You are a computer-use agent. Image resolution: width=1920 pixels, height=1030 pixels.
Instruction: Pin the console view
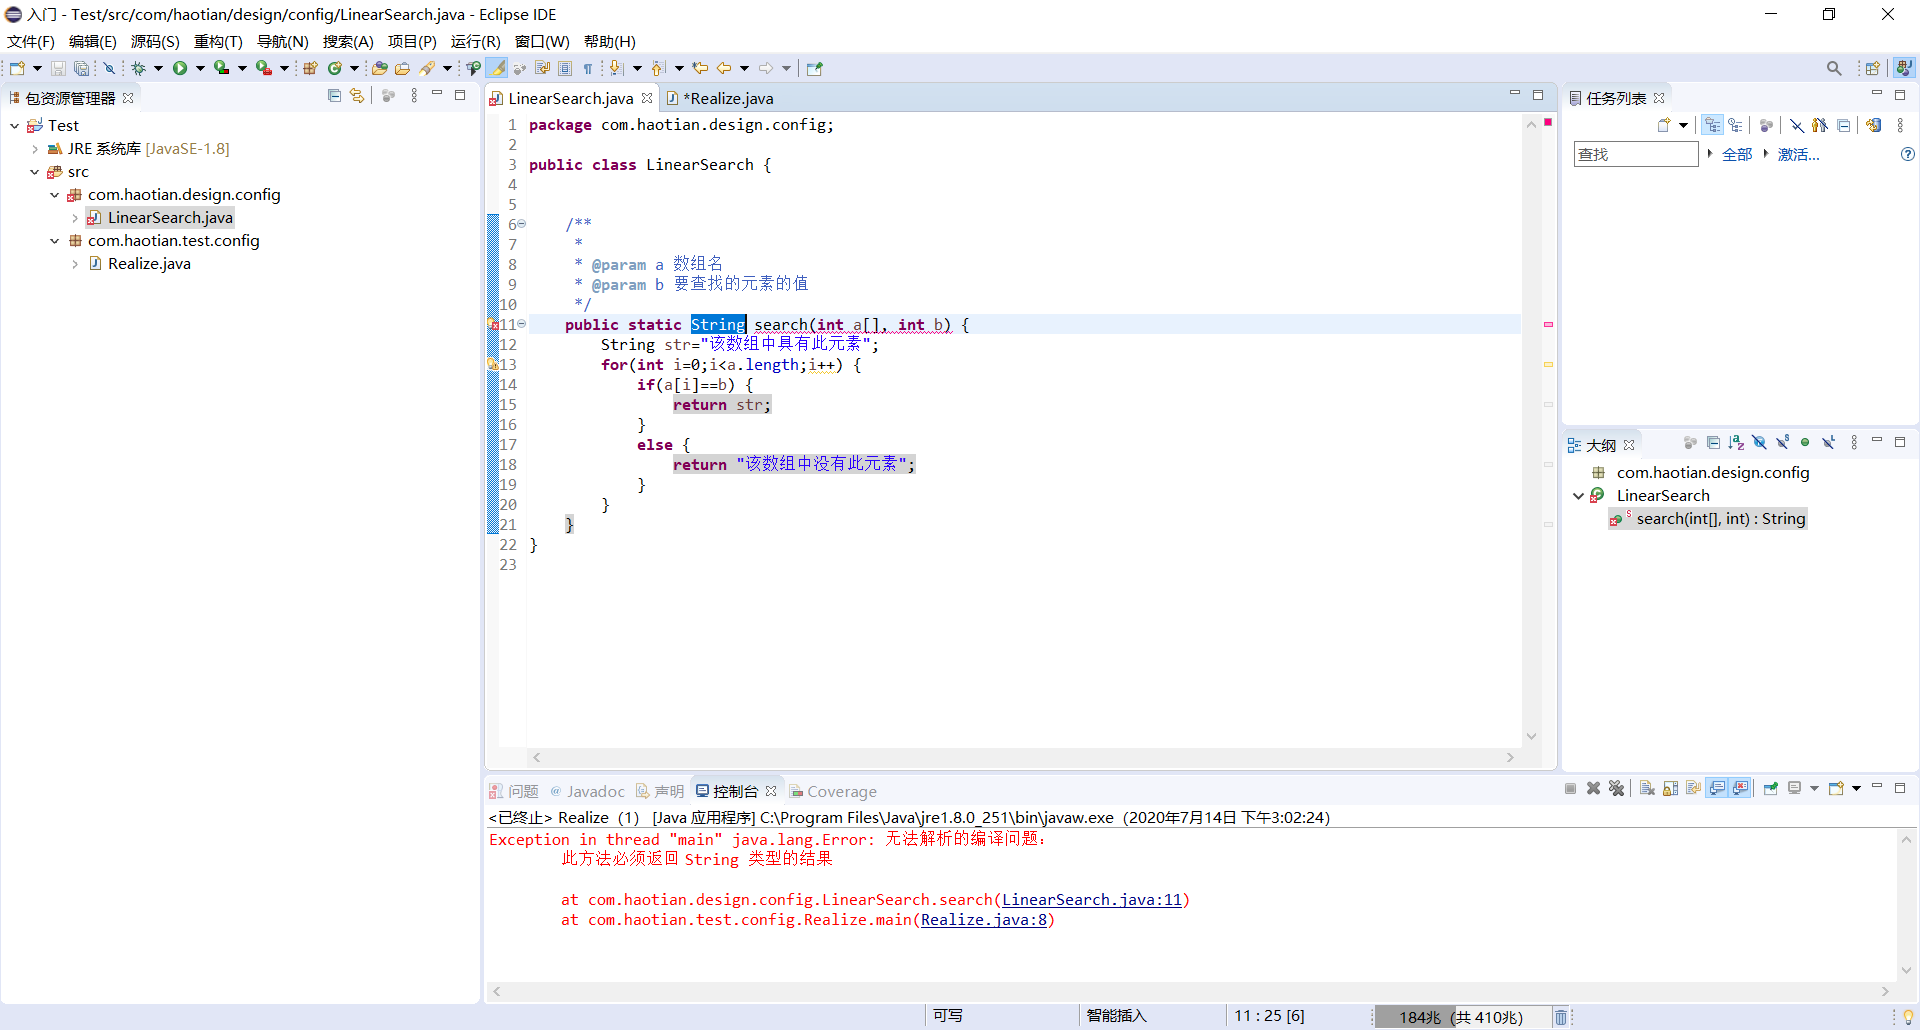(x=1771, y=789)
